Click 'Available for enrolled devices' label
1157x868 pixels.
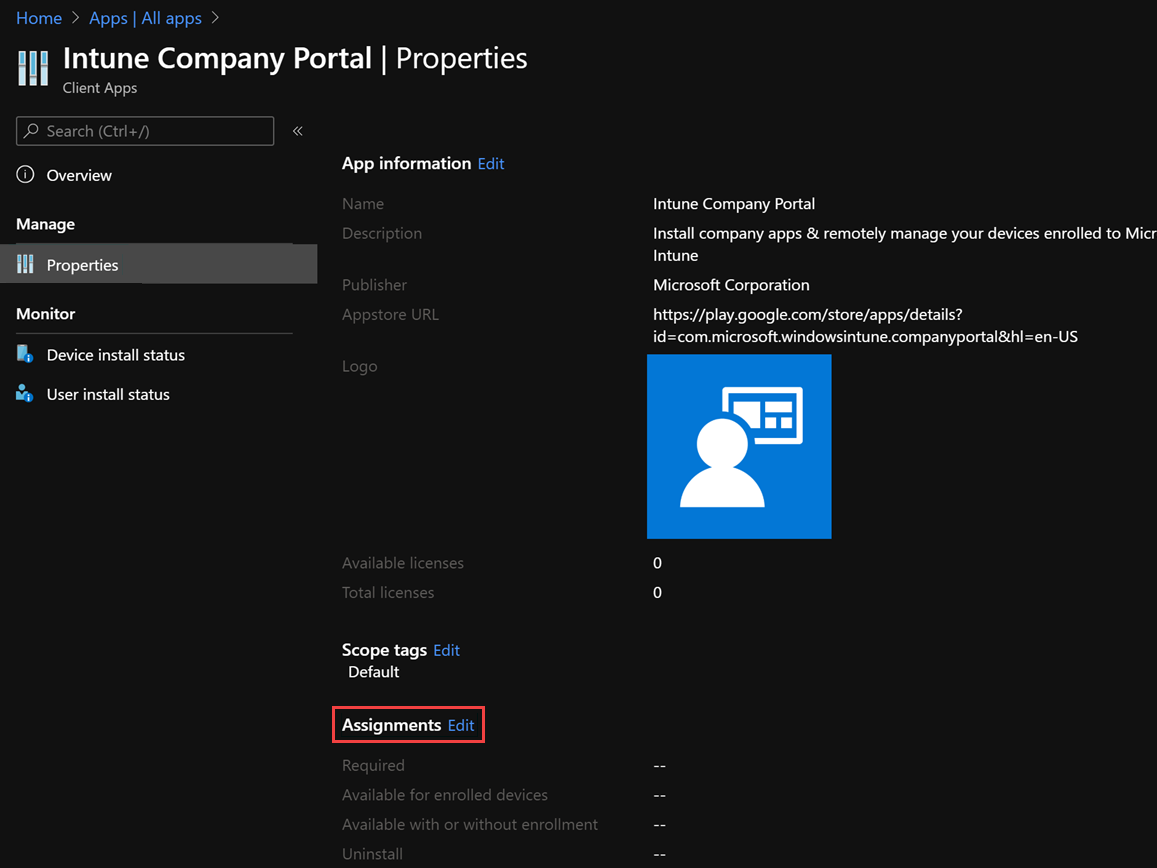[445, 795]
